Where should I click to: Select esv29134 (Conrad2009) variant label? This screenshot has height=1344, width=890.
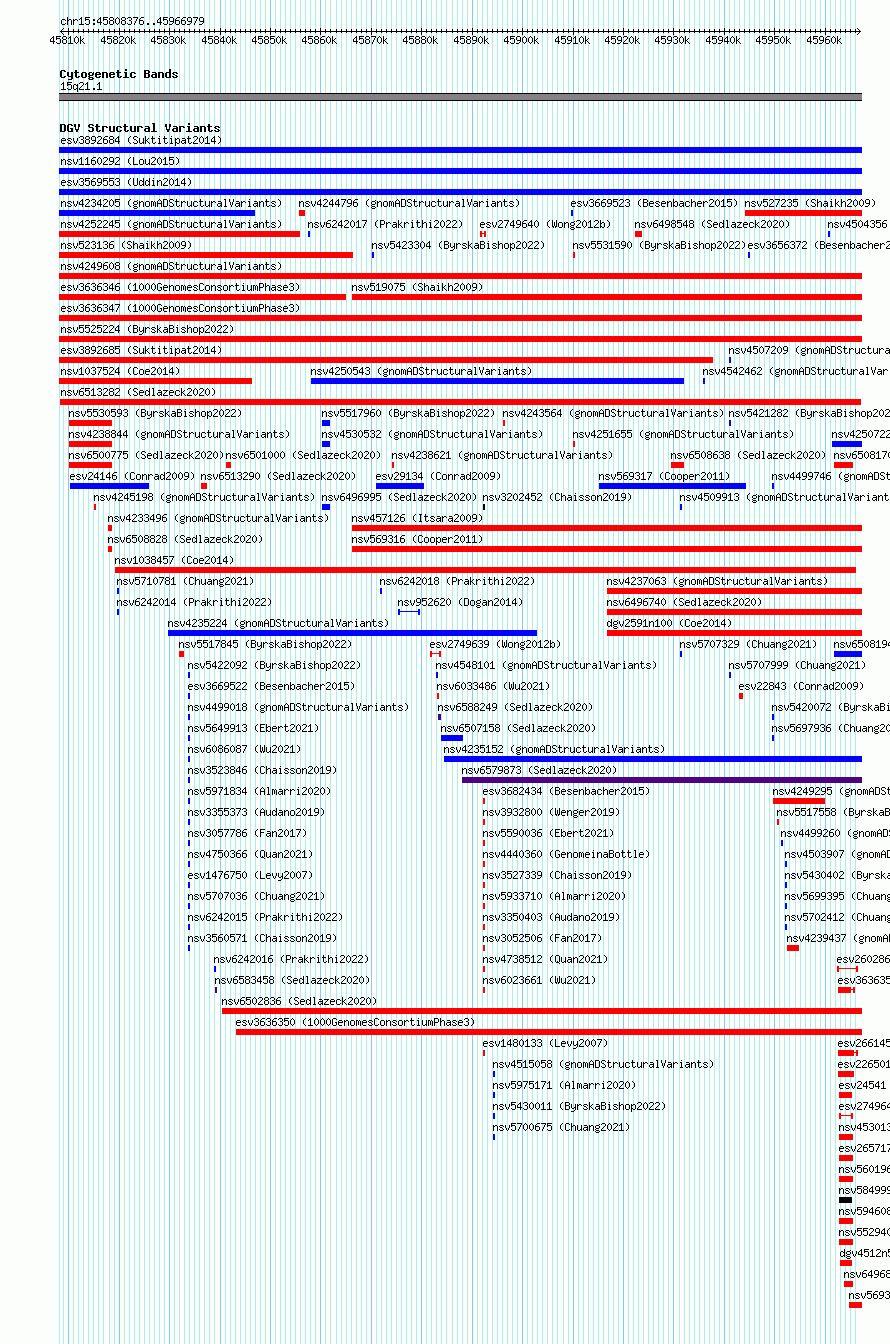click(x=440, y=476)
